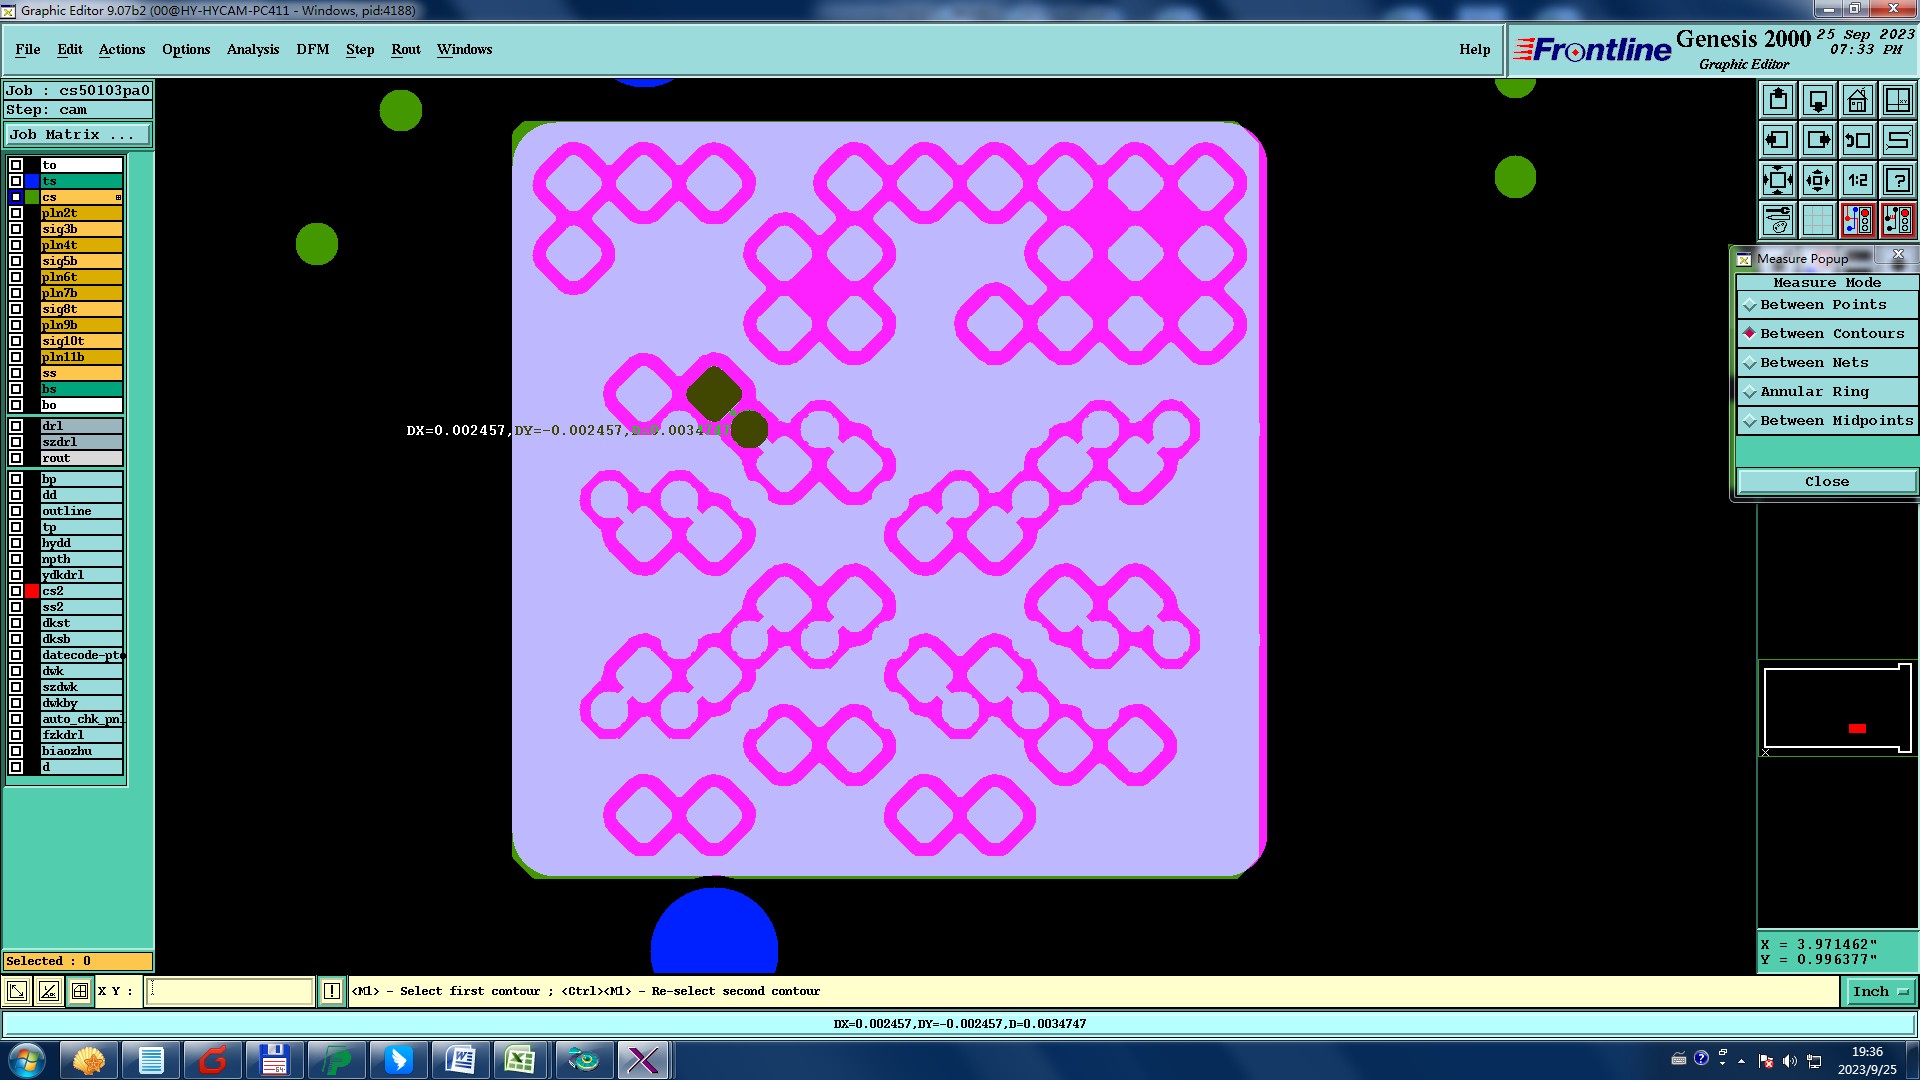Open the File menu

[28, 49]
